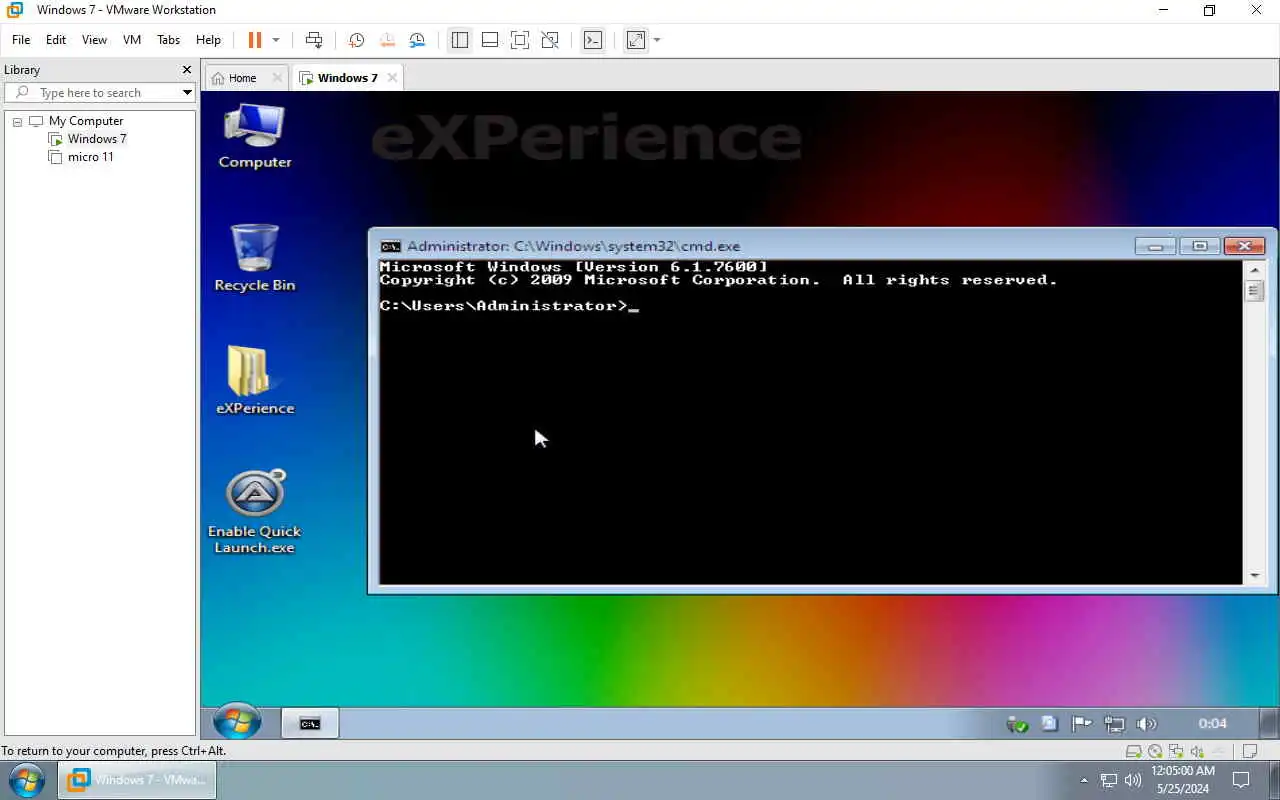Close the cmd.exe window
Image resolution: width=1280 pixels, height=800 pixels.
coord(1244,246)
